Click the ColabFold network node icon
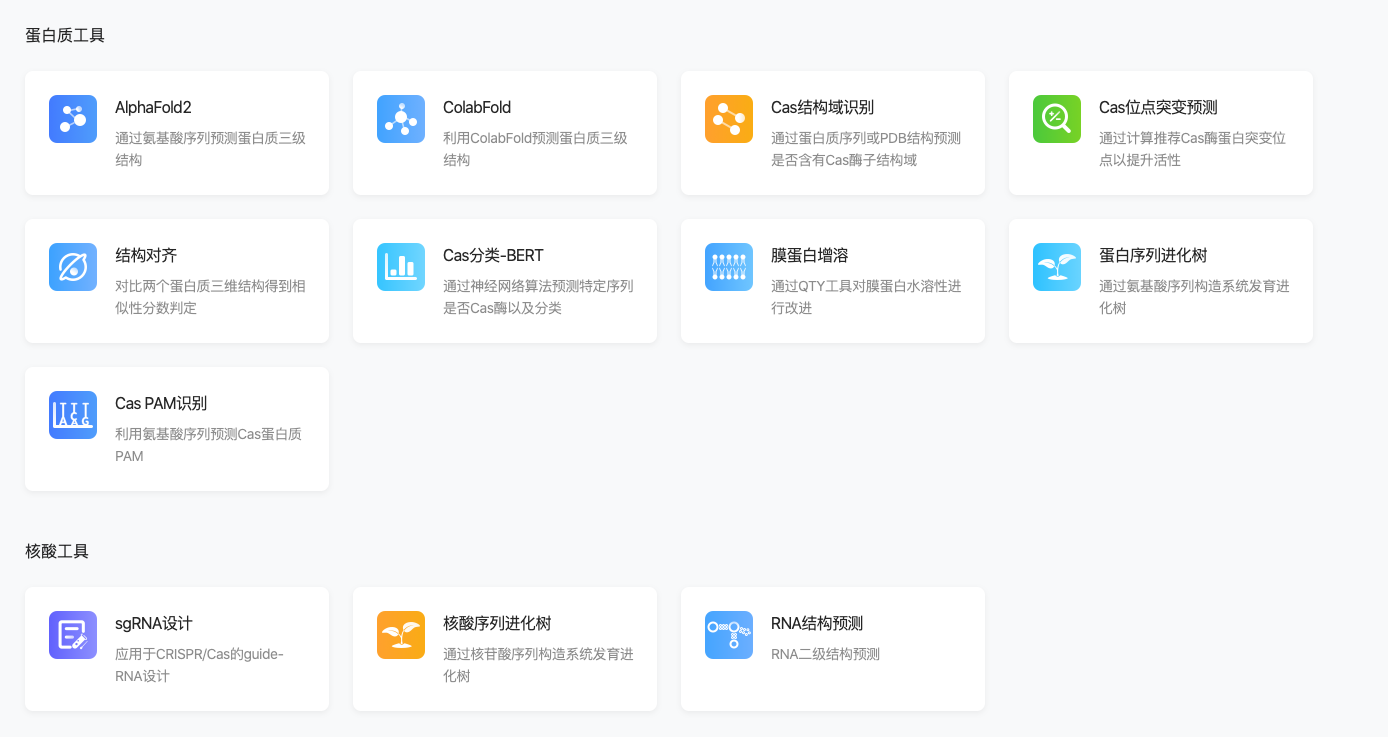 coord(401,119)
